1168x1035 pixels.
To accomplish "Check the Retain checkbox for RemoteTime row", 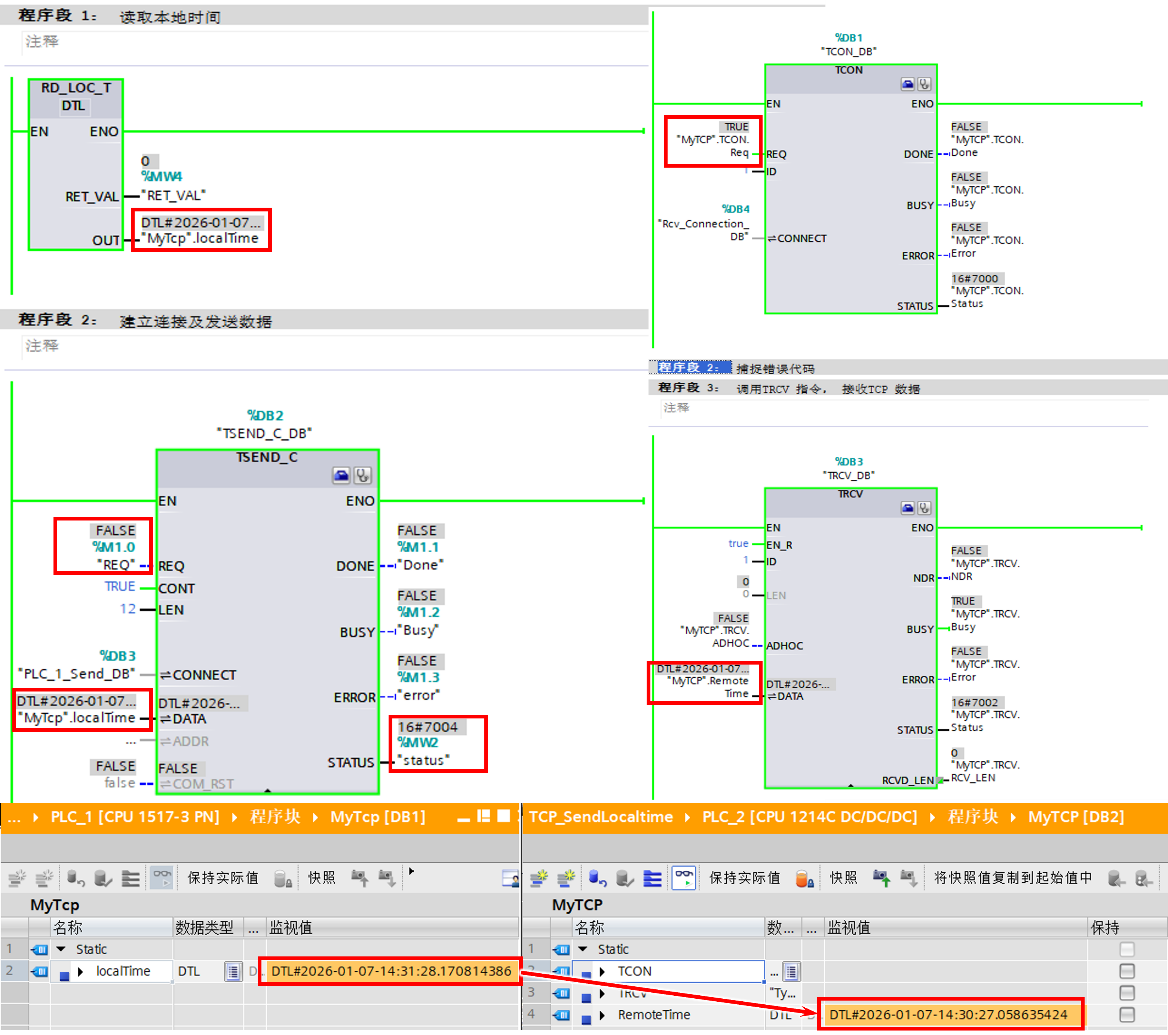I will (1127, 1015).
